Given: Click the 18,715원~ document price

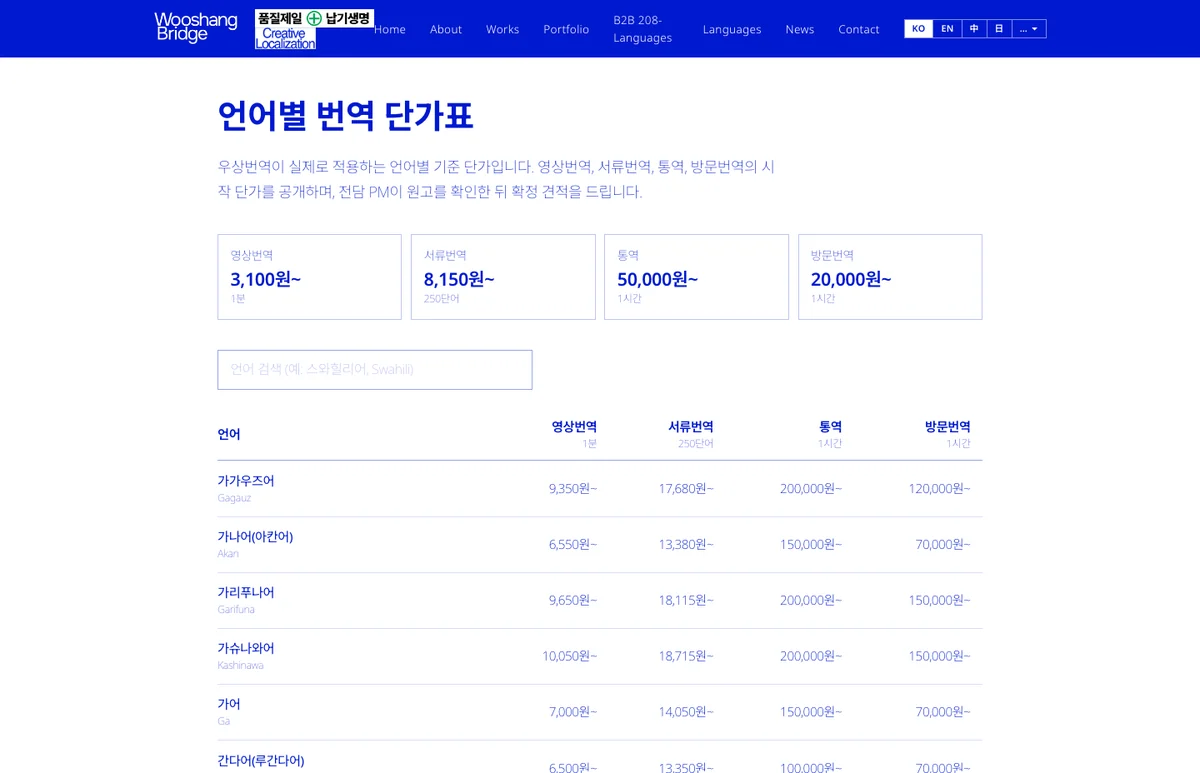Looking at the screenshot, I should pos(686,657).
